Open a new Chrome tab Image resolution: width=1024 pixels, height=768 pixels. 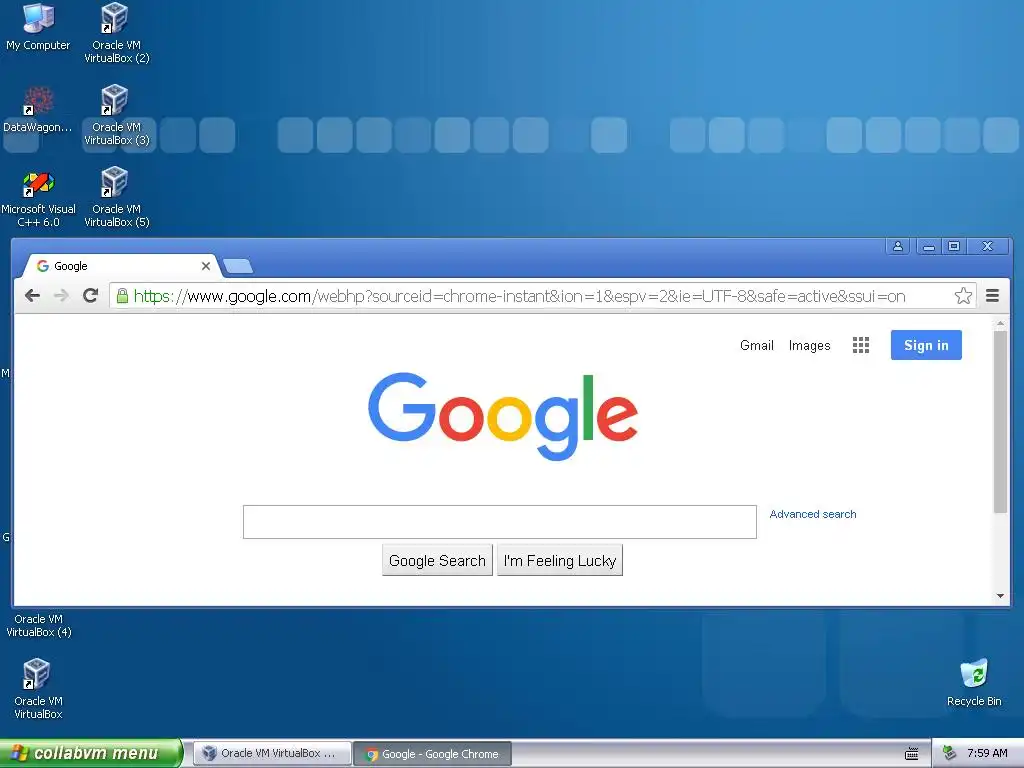click(238, 266)
